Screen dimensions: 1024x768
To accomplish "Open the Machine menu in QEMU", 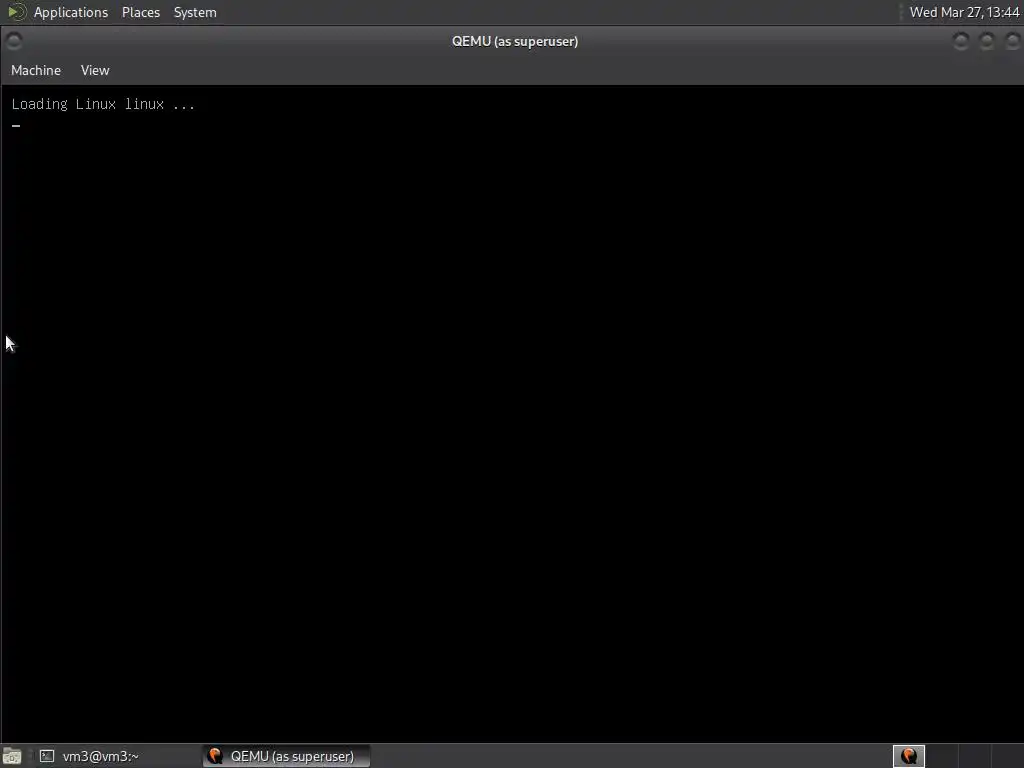I will (x=36, y=70).
